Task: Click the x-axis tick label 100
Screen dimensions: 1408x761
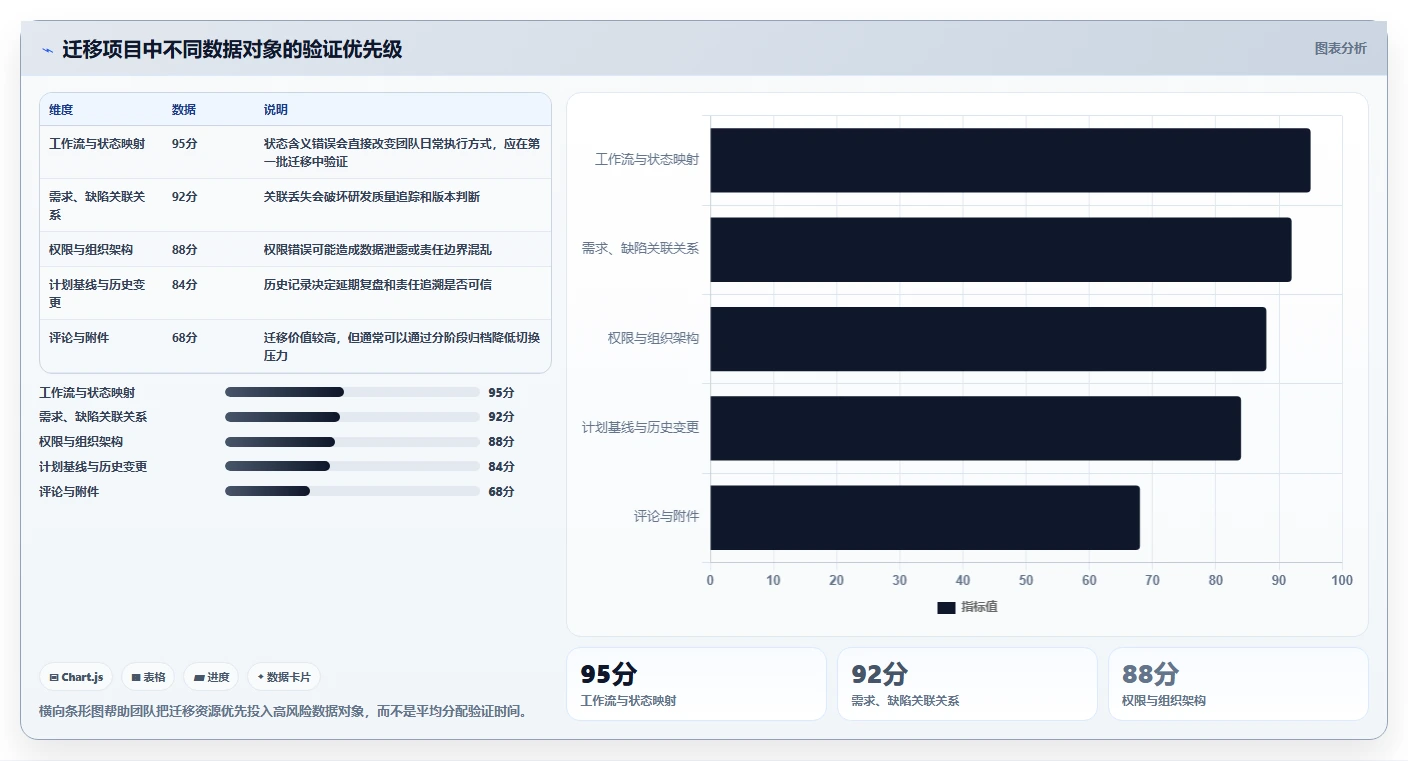Action: click(1342, 581)
